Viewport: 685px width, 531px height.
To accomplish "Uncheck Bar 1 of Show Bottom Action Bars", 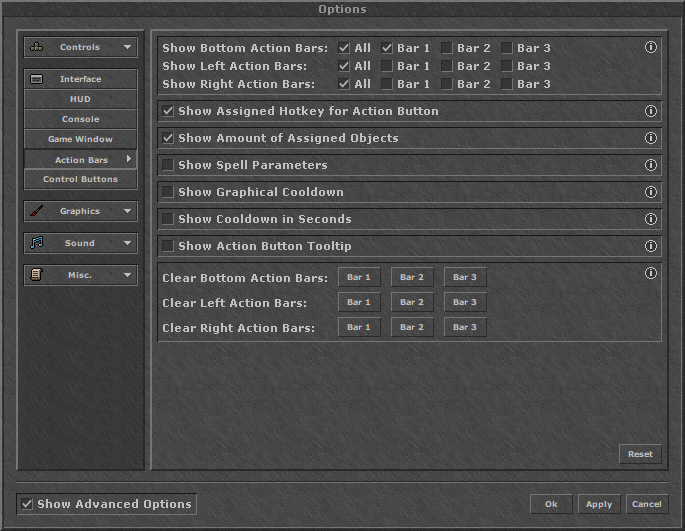I will pyautogui.click(x=387, y=48).
